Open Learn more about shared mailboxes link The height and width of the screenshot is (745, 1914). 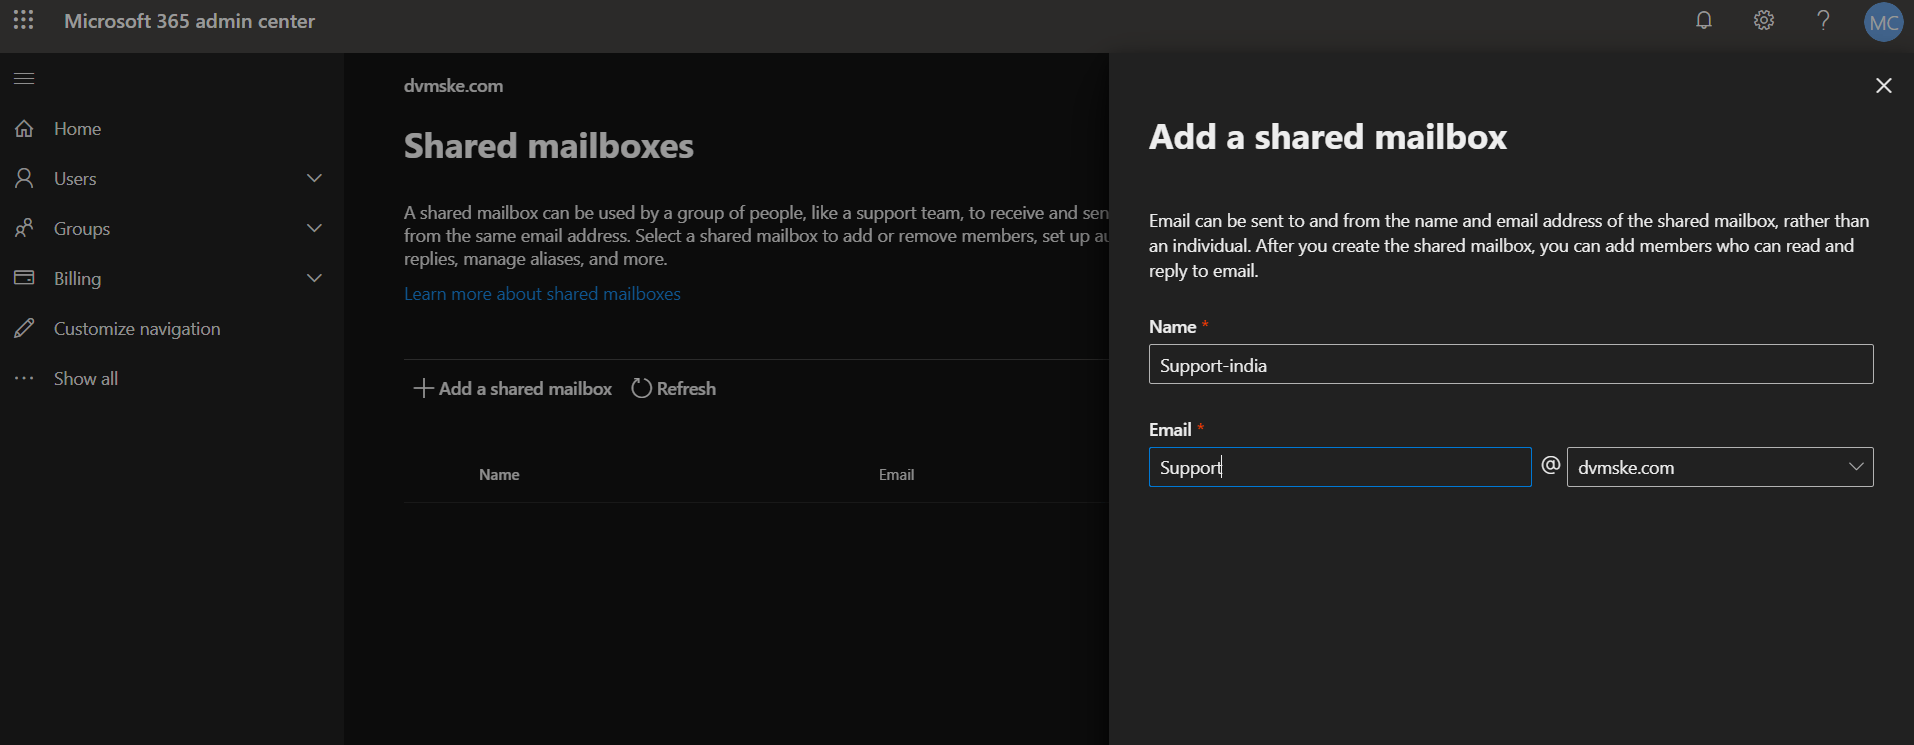[542, 294]
